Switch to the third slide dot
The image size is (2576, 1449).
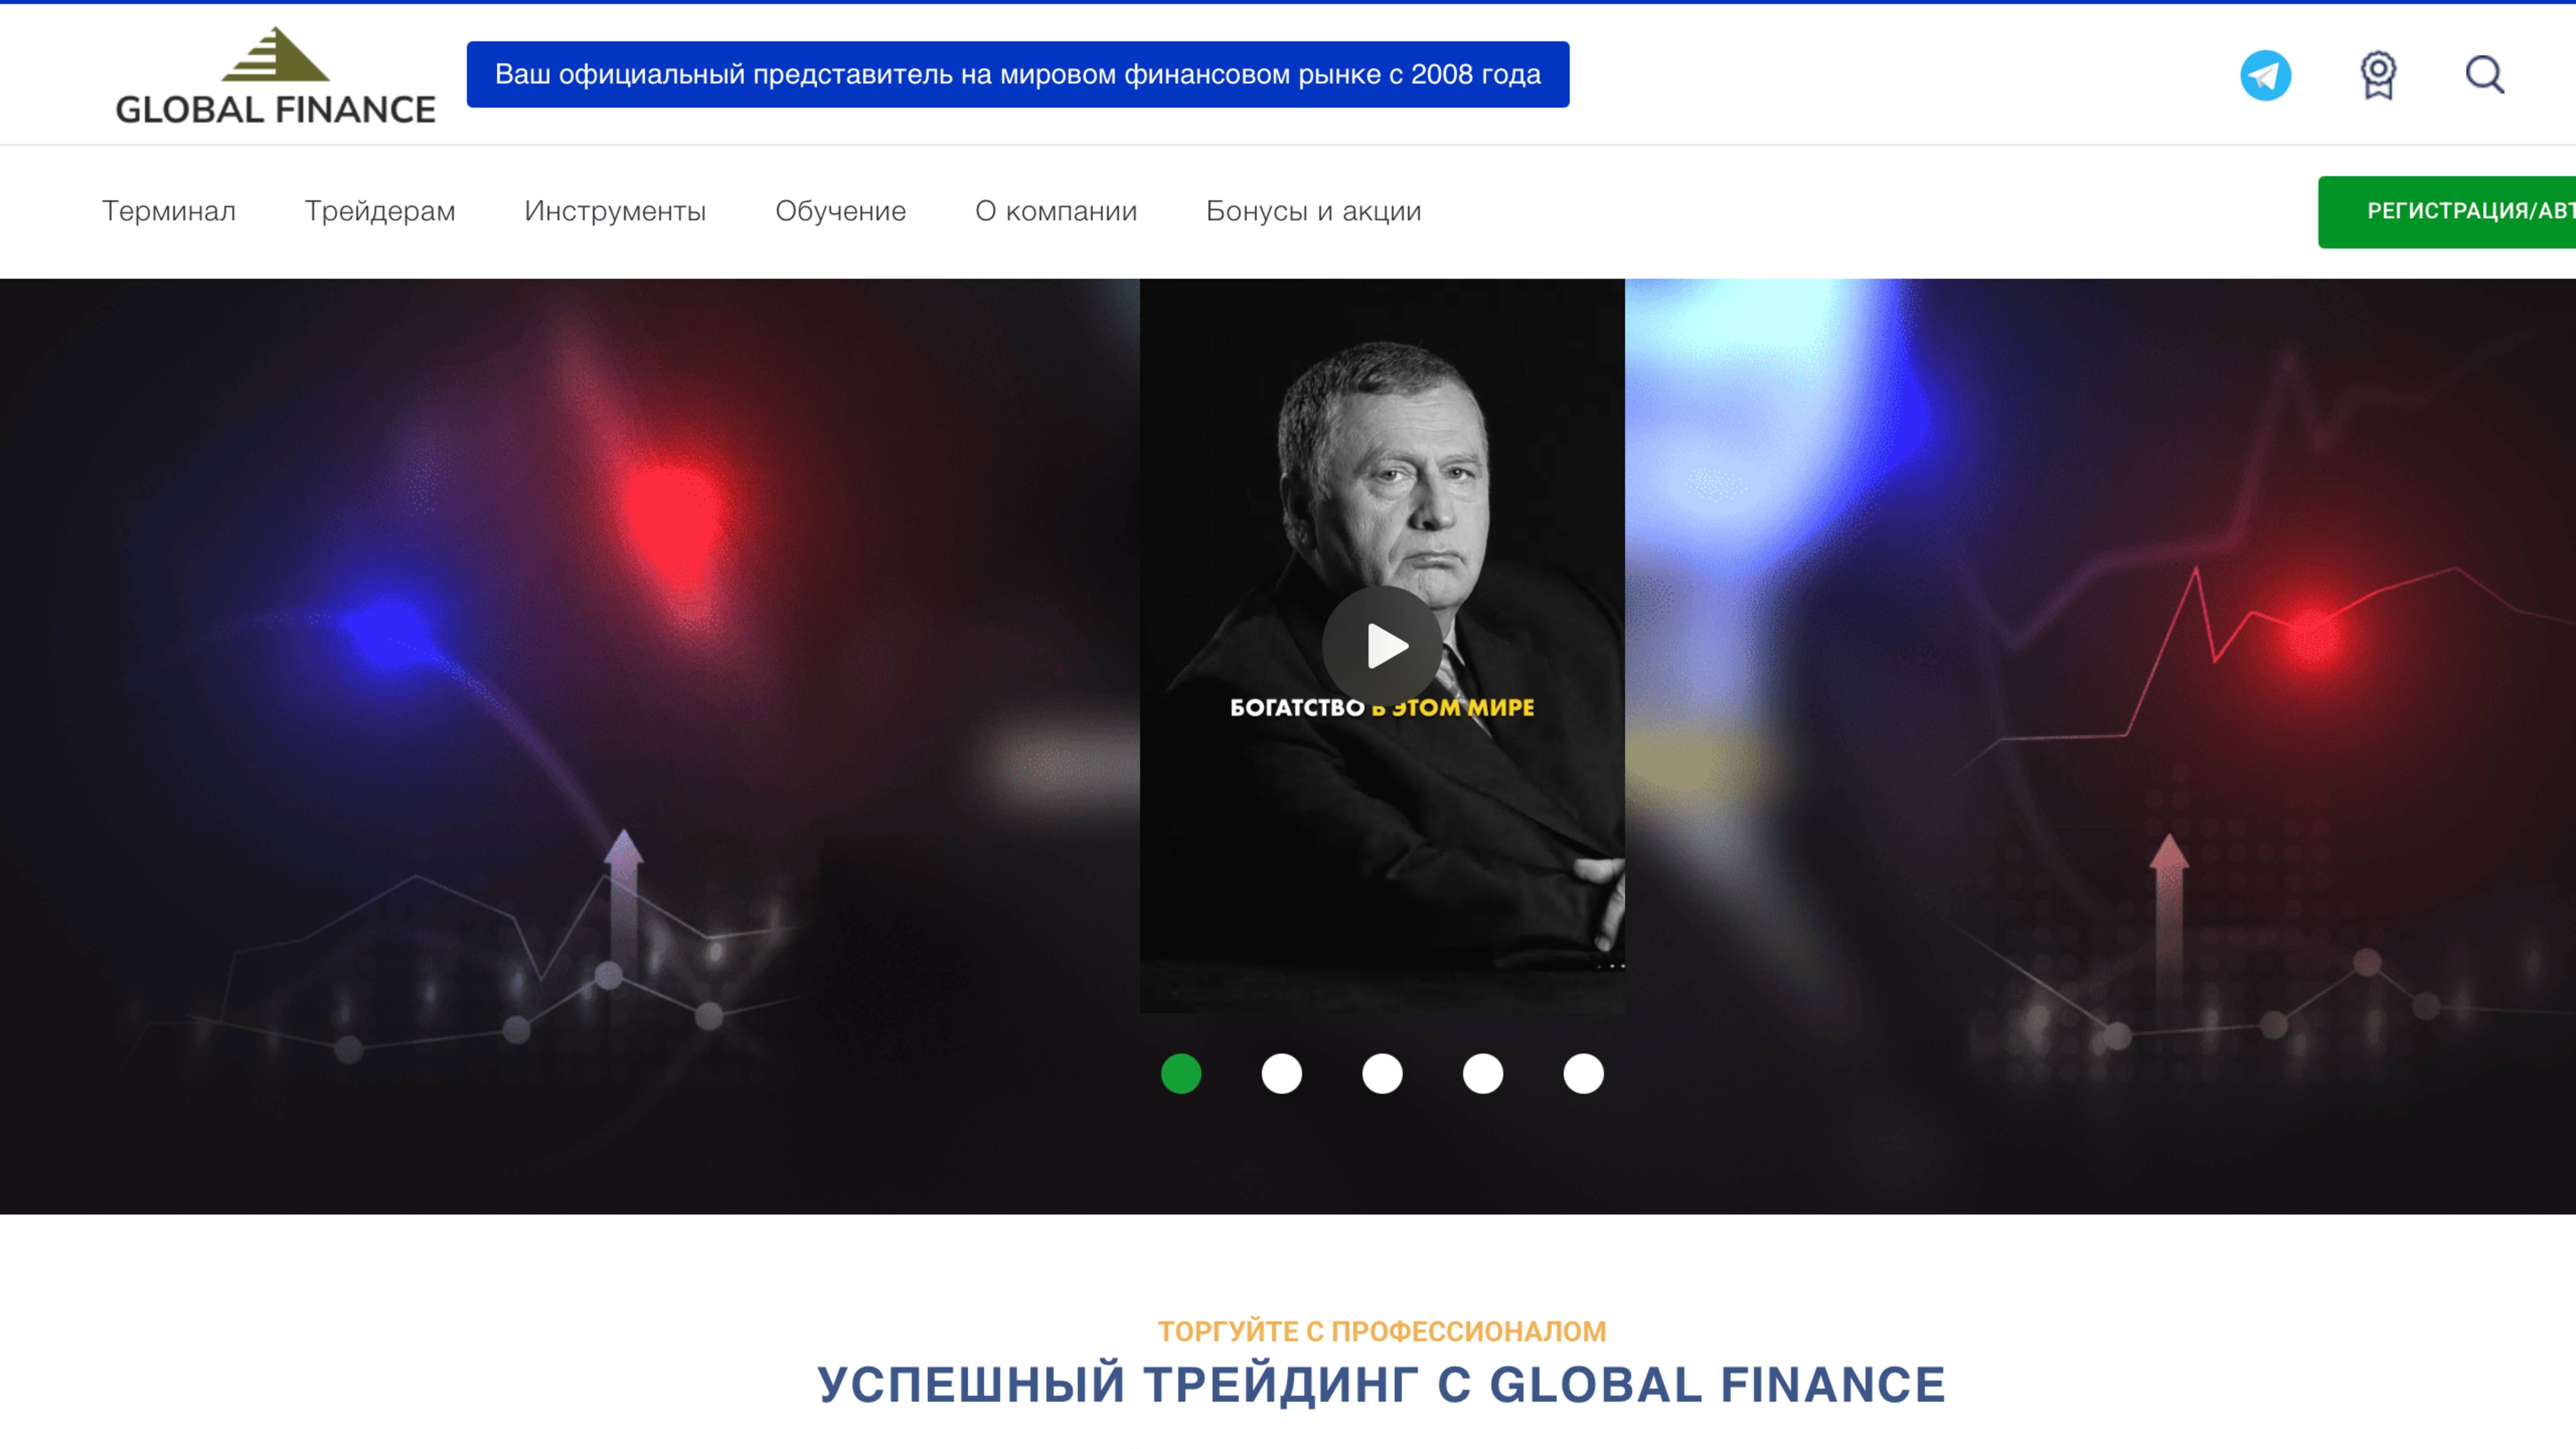pos(1382,1073)
